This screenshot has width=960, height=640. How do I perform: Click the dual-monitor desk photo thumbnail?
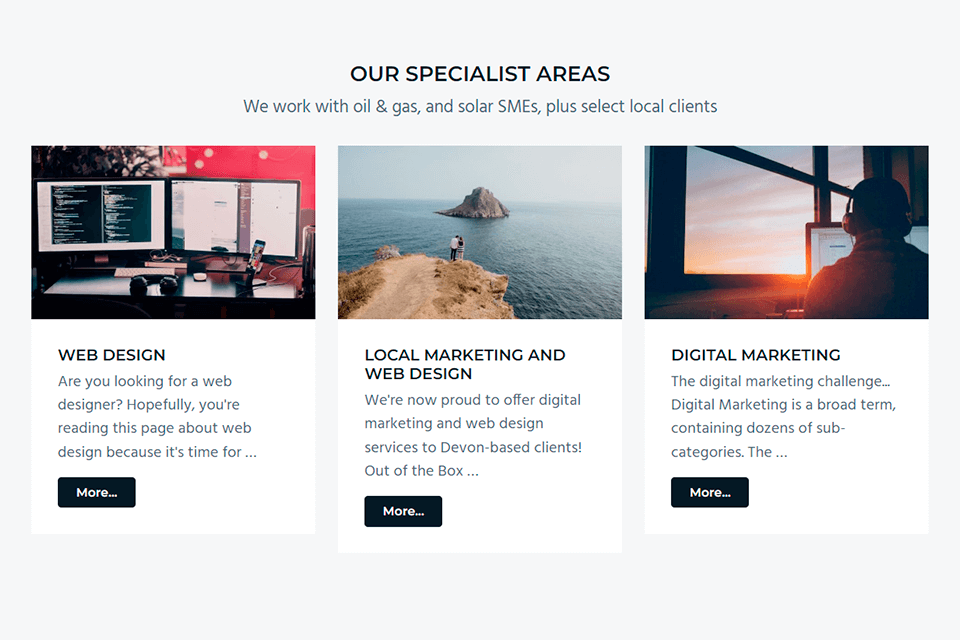pos(173,232)
